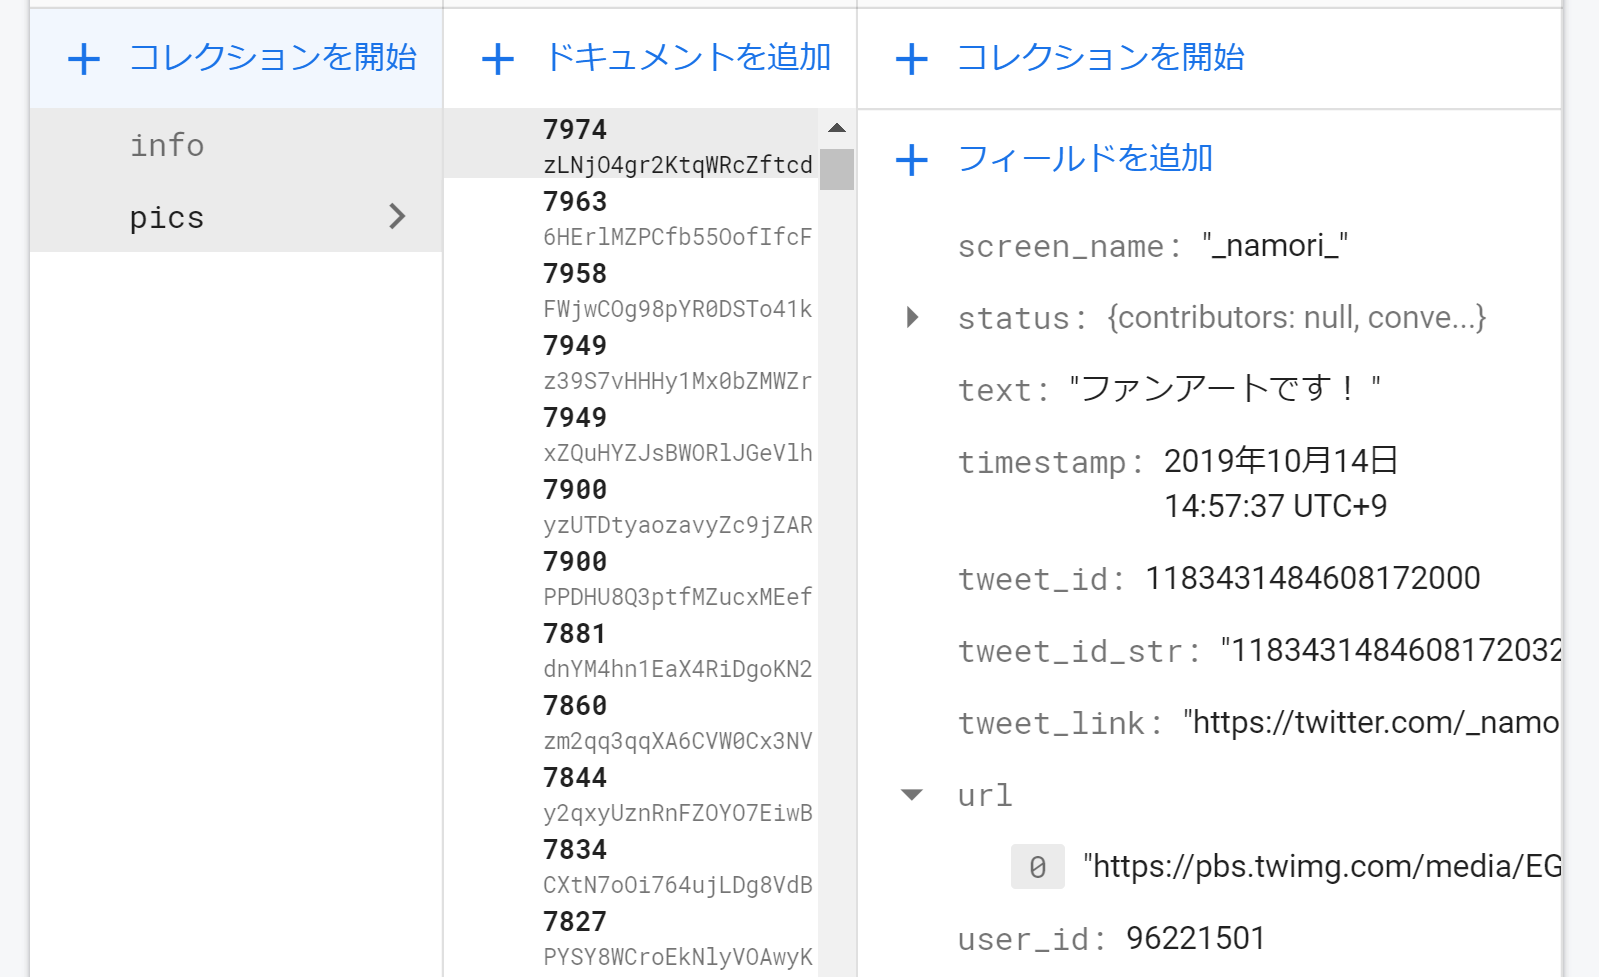The image size is (1599, 977).
Task: Open document 7963 6HErlMZPCfb55OofIfcF
Action: pyautogui.click(x=630, y=217)
